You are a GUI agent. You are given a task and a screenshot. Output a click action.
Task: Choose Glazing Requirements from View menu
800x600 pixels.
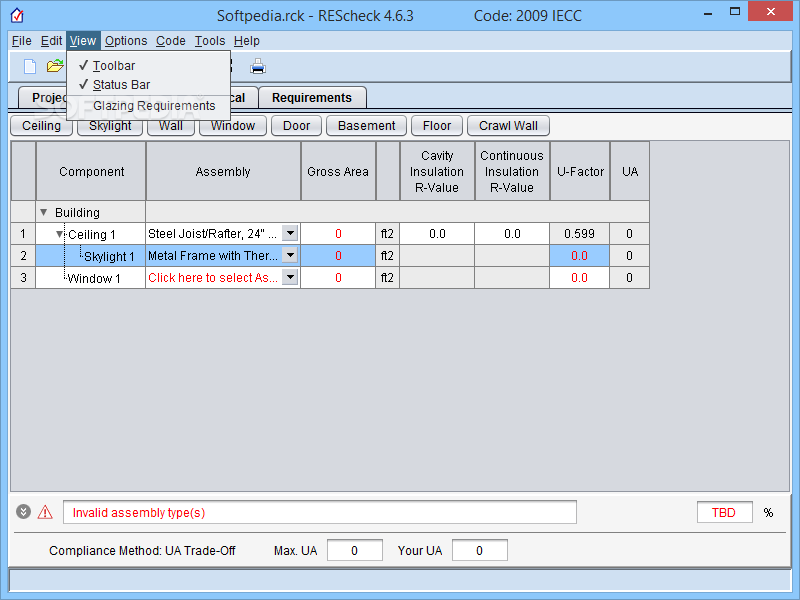[148, 106]
